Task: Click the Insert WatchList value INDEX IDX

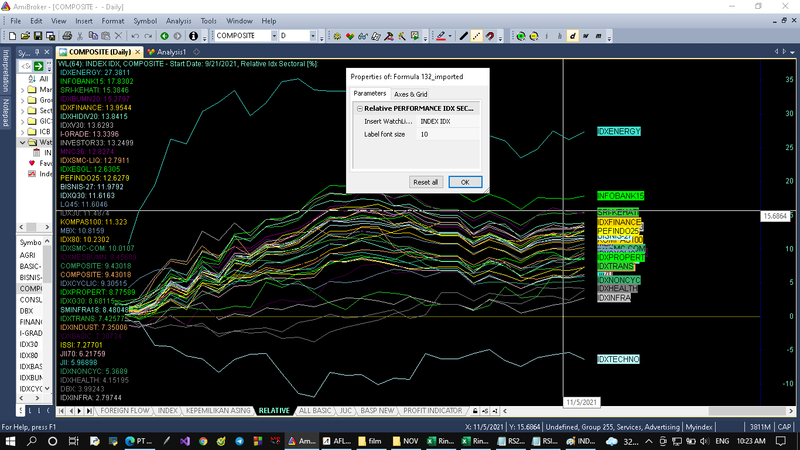Action: tap(448, 121)
